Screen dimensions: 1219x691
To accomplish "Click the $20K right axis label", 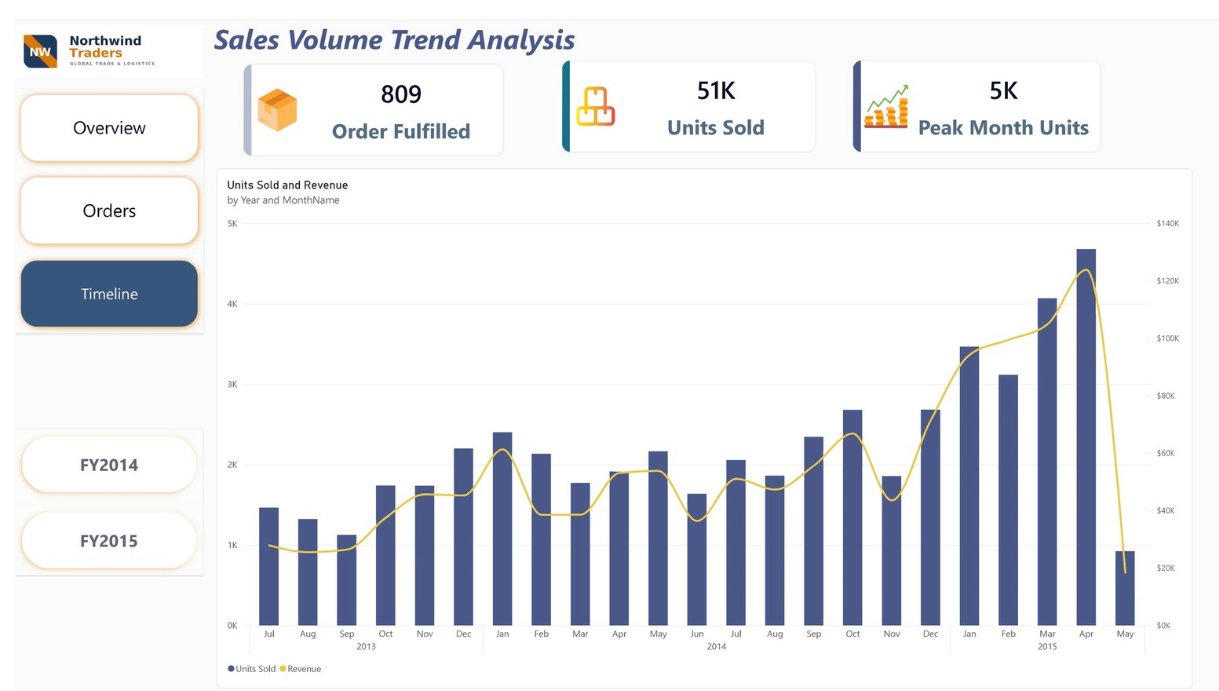I will (x=1166, y=568).
